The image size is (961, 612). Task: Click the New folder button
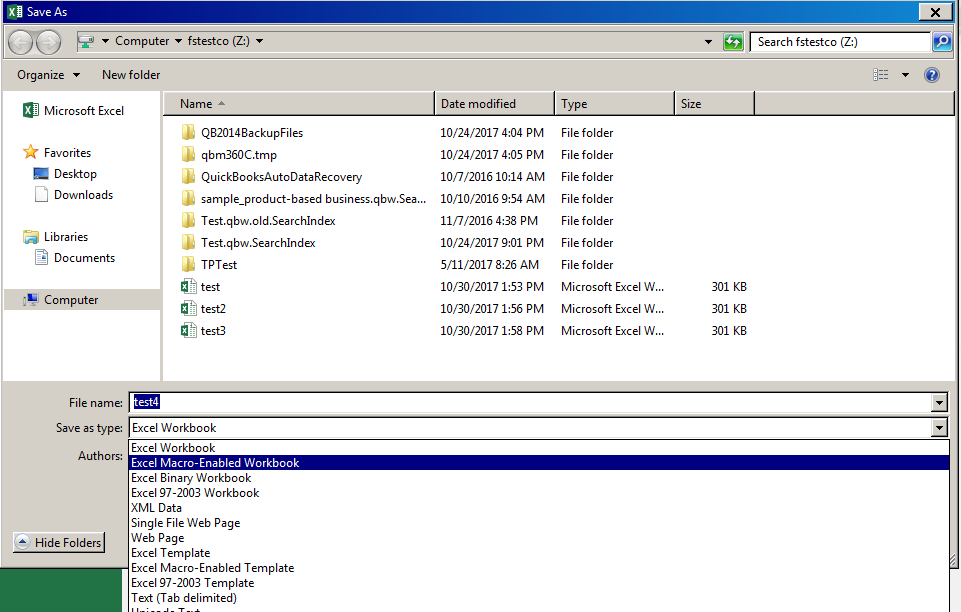(x=131, y=75)
